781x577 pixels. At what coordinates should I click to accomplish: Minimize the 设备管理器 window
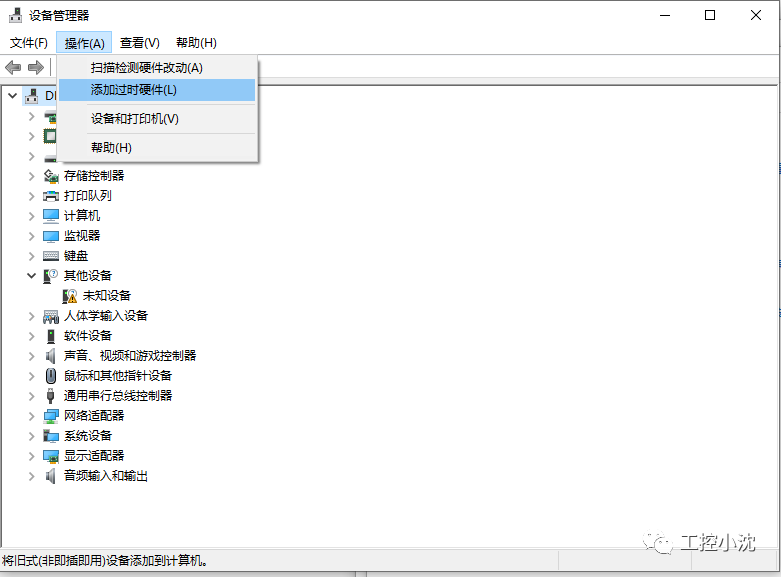[664, 15]
